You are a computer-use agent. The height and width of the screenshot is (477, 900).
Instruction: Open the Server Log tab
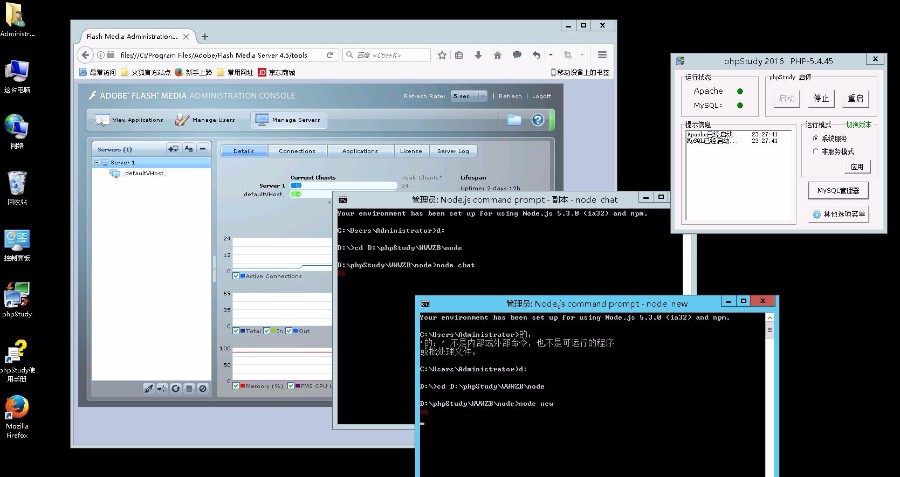coord(454,151)
